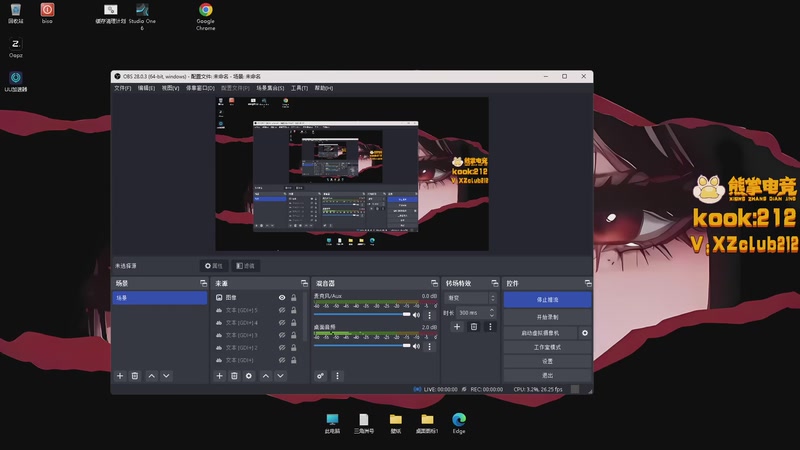Screen dimensions: 800x450
Task: Toggle the lock on Text (GDI+) 4 source
Action: tap(293, 322)
